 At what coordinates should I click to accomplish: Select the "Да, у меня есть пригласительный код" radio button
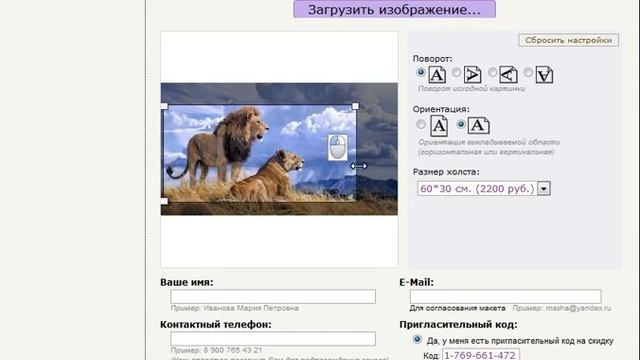417,340
